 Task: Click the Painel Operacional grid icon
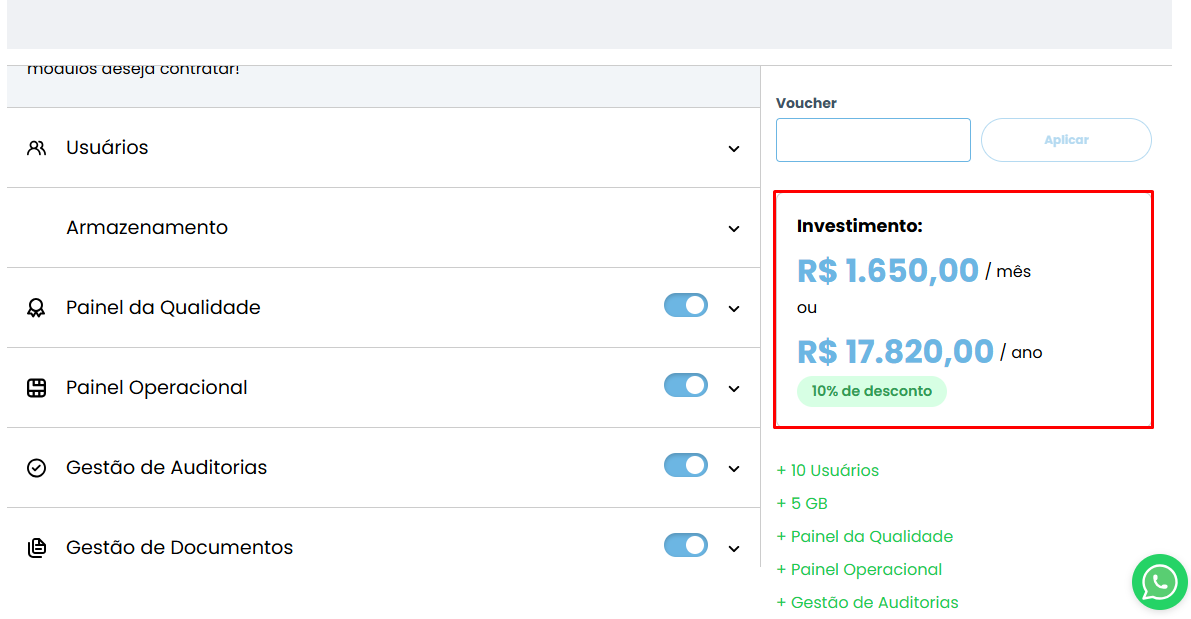coord(37,388)
